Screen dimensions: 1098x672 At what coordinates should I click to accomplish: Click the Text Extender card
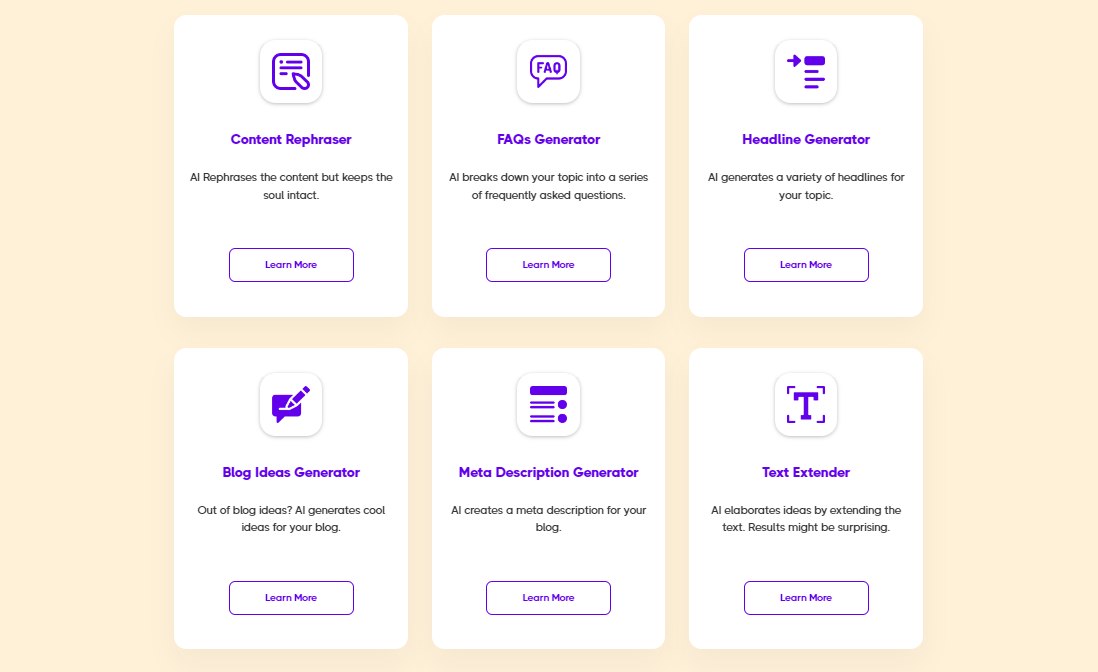[806, 497]
